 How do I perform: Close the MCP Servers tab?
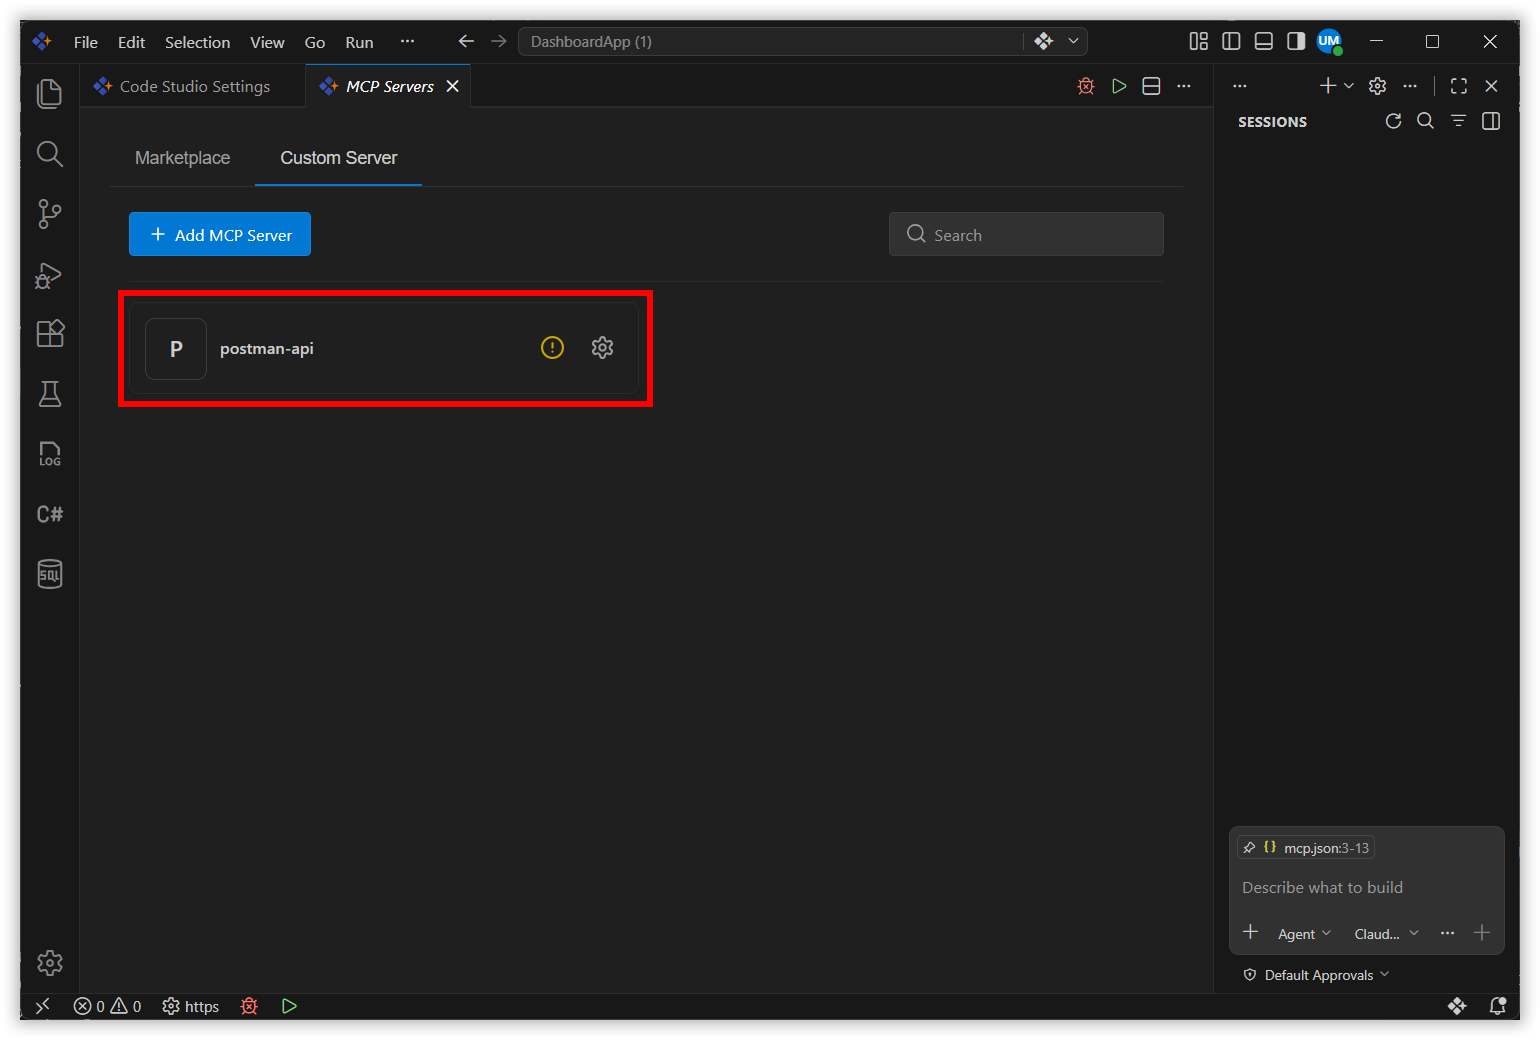(x=452, y=86)
